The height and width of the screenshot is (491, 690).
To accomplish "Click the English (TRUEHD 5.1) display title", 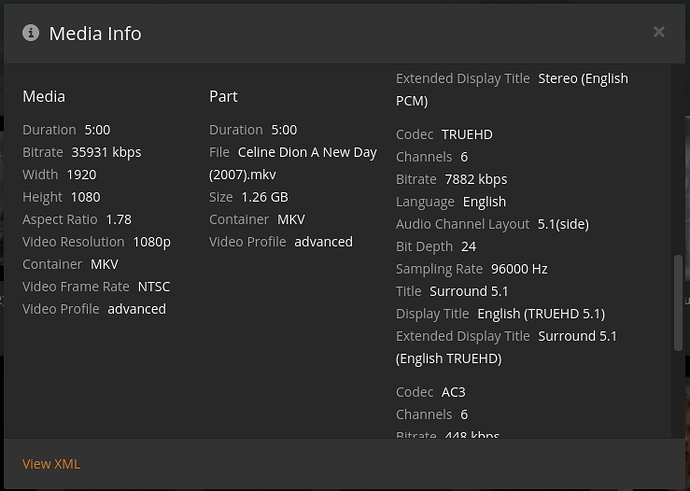I will tap(531, 314).
